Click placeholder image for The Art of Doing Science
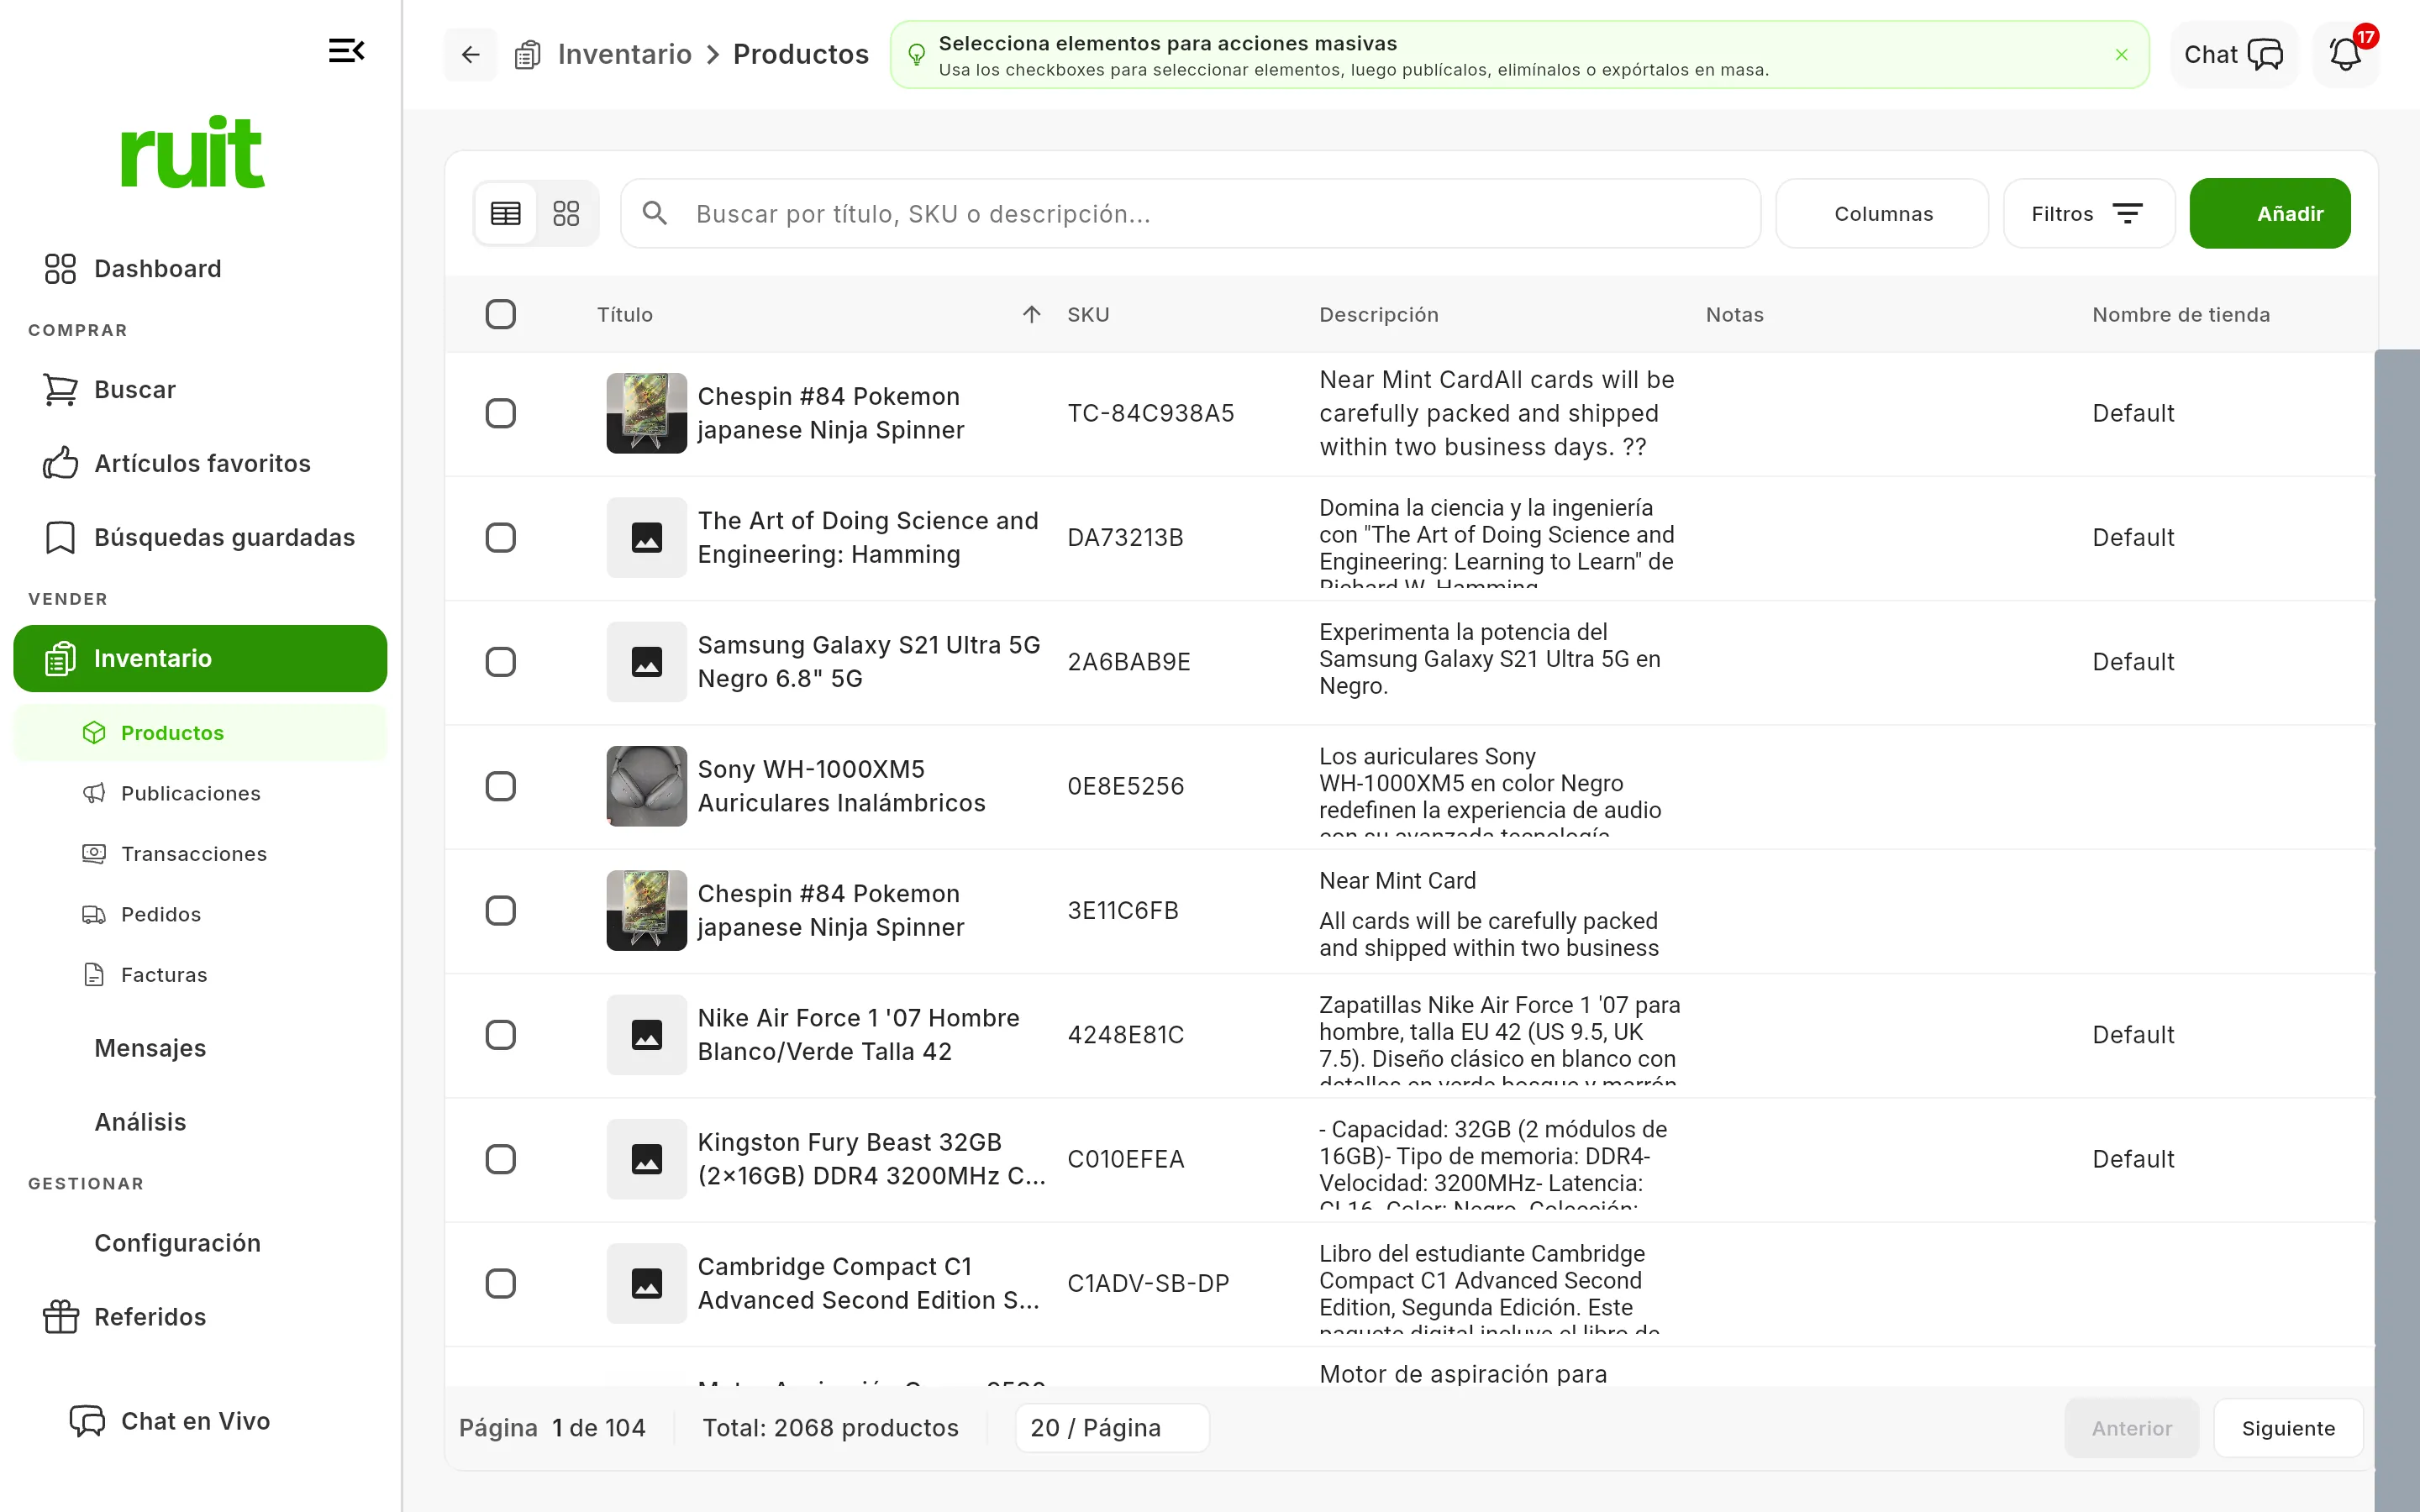This screenshot has width=2420, height=1512. click(647, 537)
